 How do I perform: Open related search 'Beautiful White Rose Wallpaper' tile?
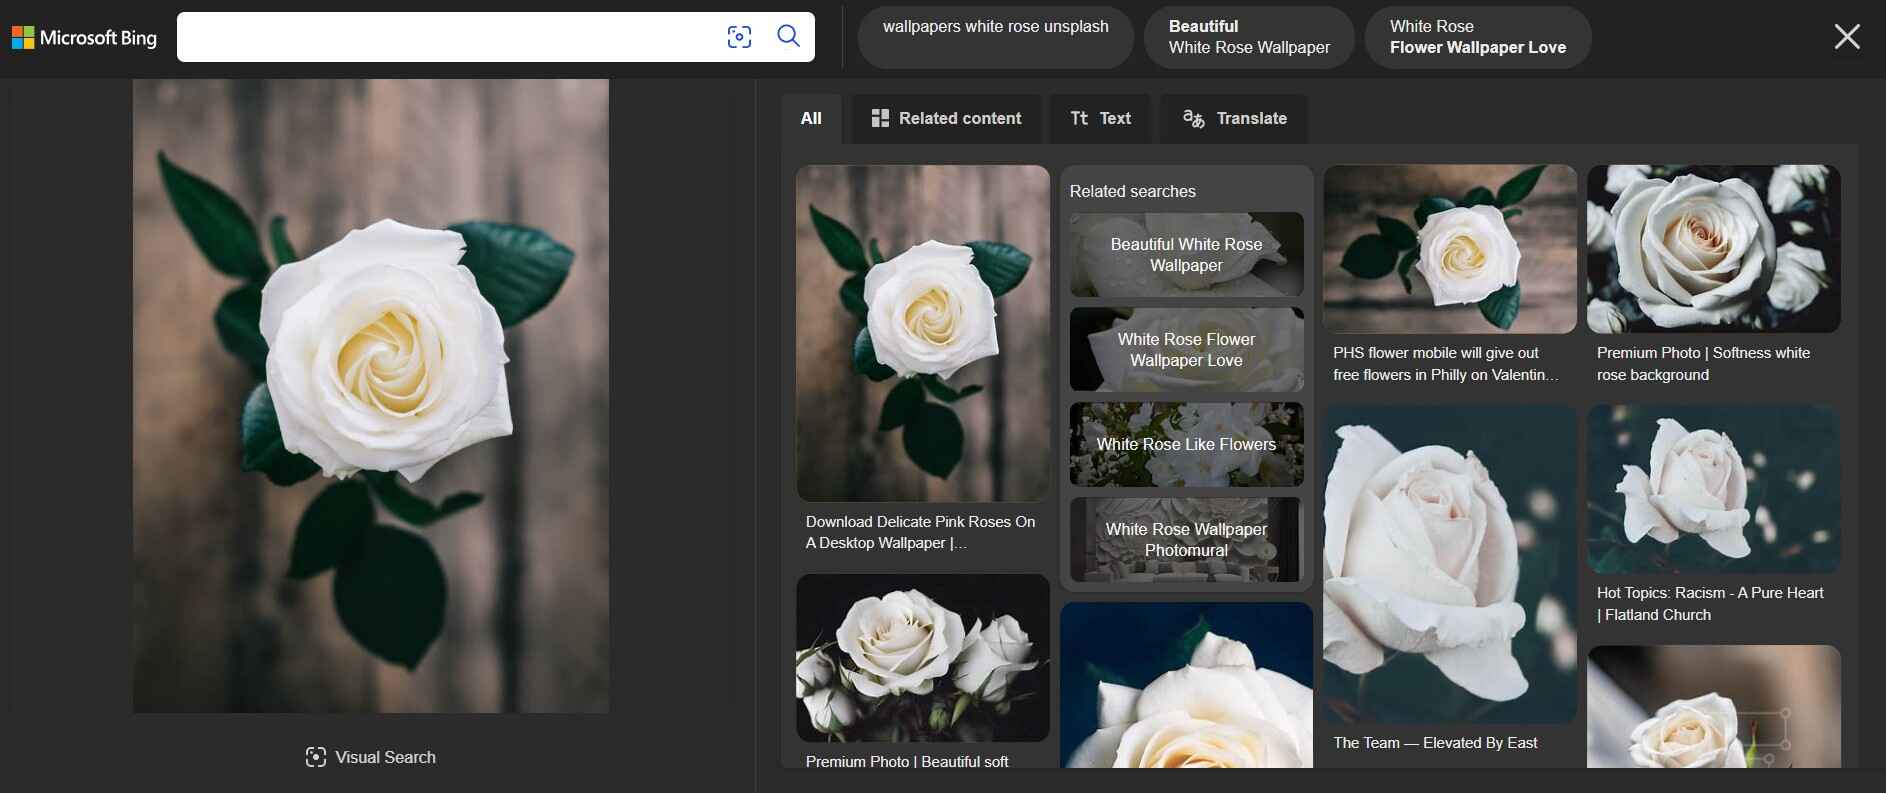point(1186,254)
